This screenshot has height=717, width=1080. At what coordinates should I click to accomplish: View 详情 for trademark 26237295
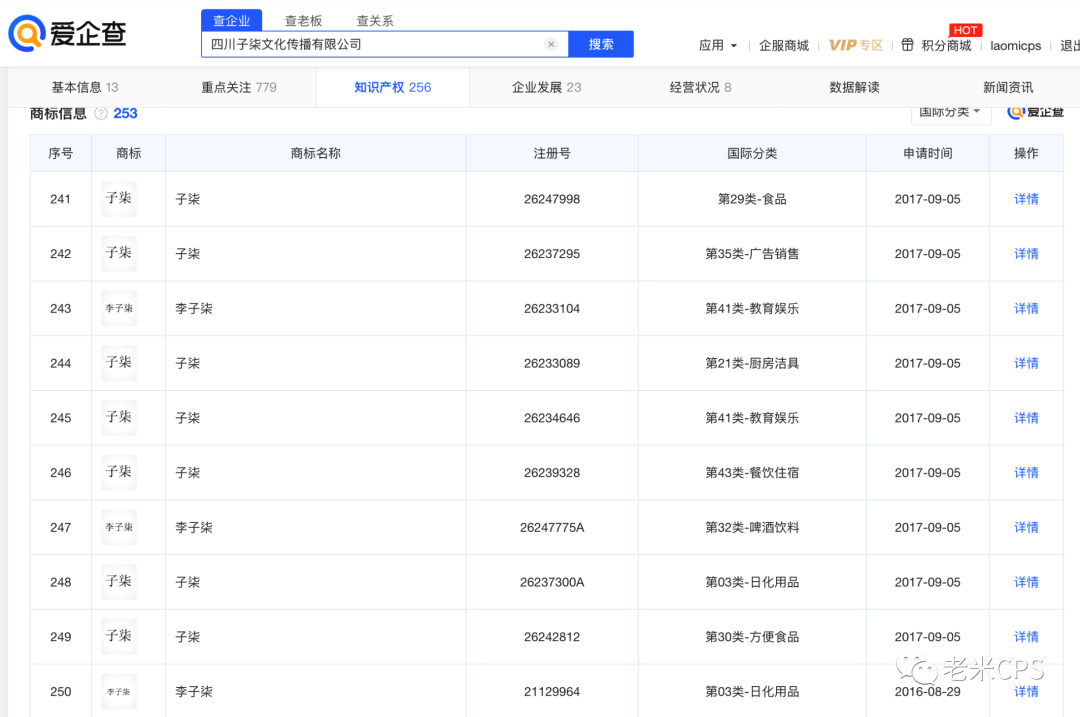1026,253
